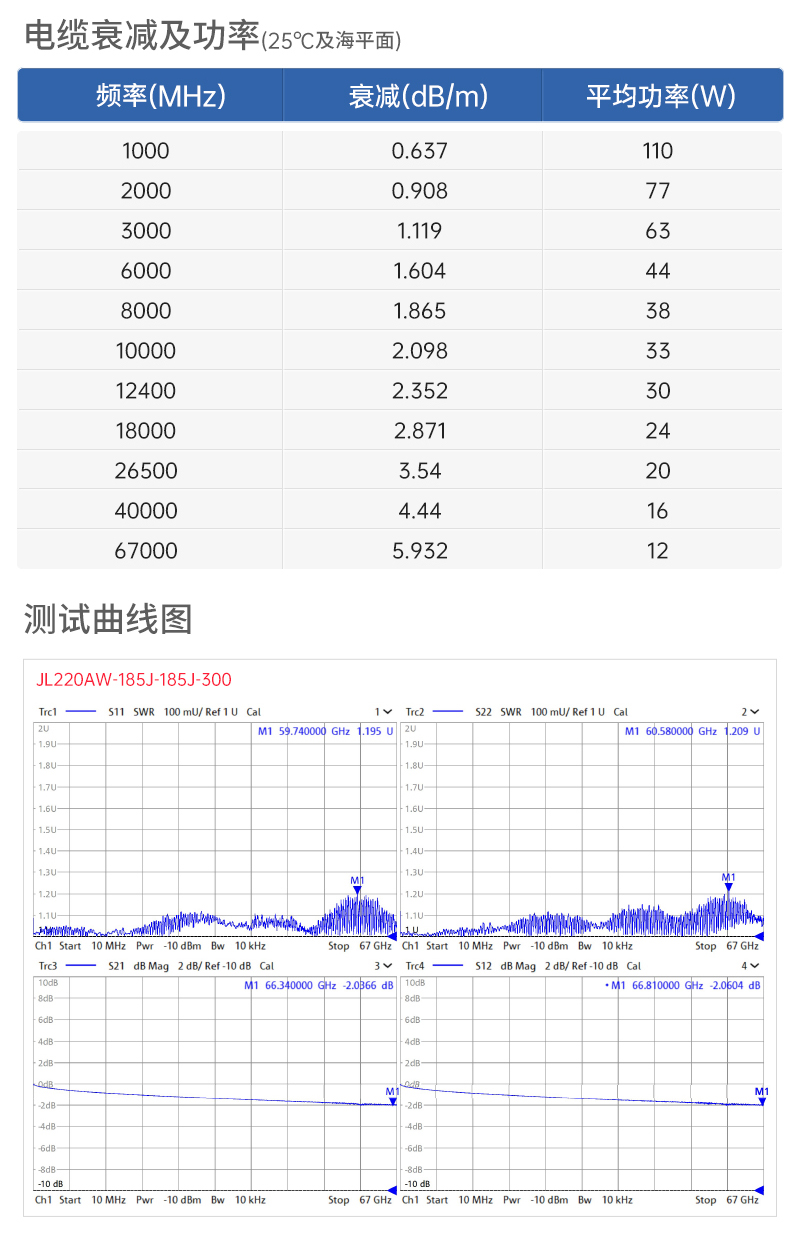Click the Trc4 S12 dB Mag trace label
The height and width of the screenshot is (1241, 800).
click(523, 966)
